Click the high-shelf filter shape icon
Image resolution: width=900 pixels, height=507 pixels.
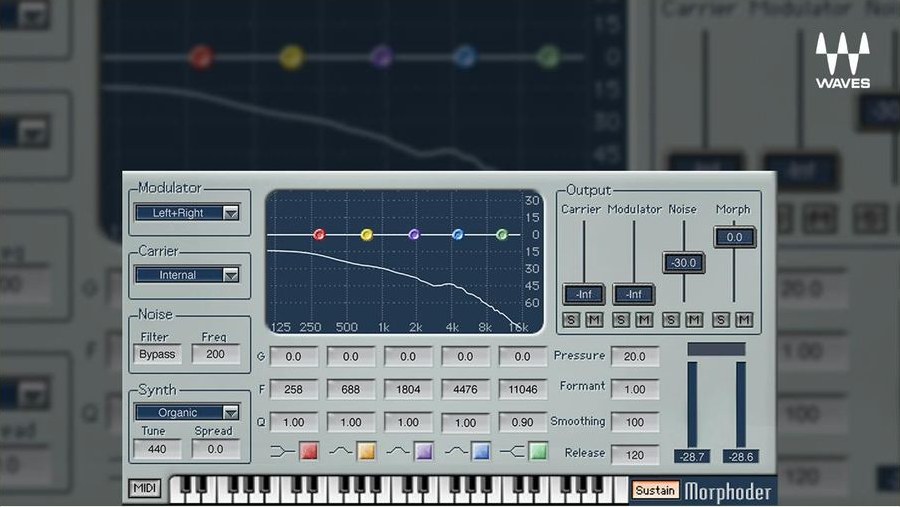(512, 452)
